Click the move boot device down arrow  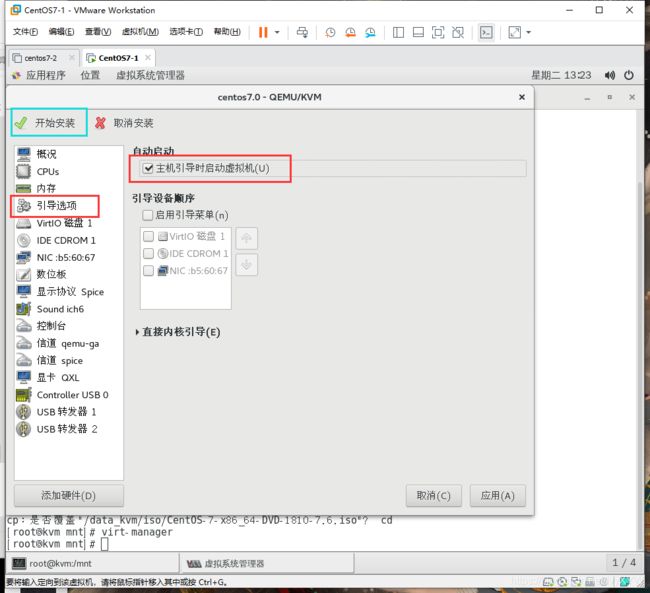tap(247, 265)
